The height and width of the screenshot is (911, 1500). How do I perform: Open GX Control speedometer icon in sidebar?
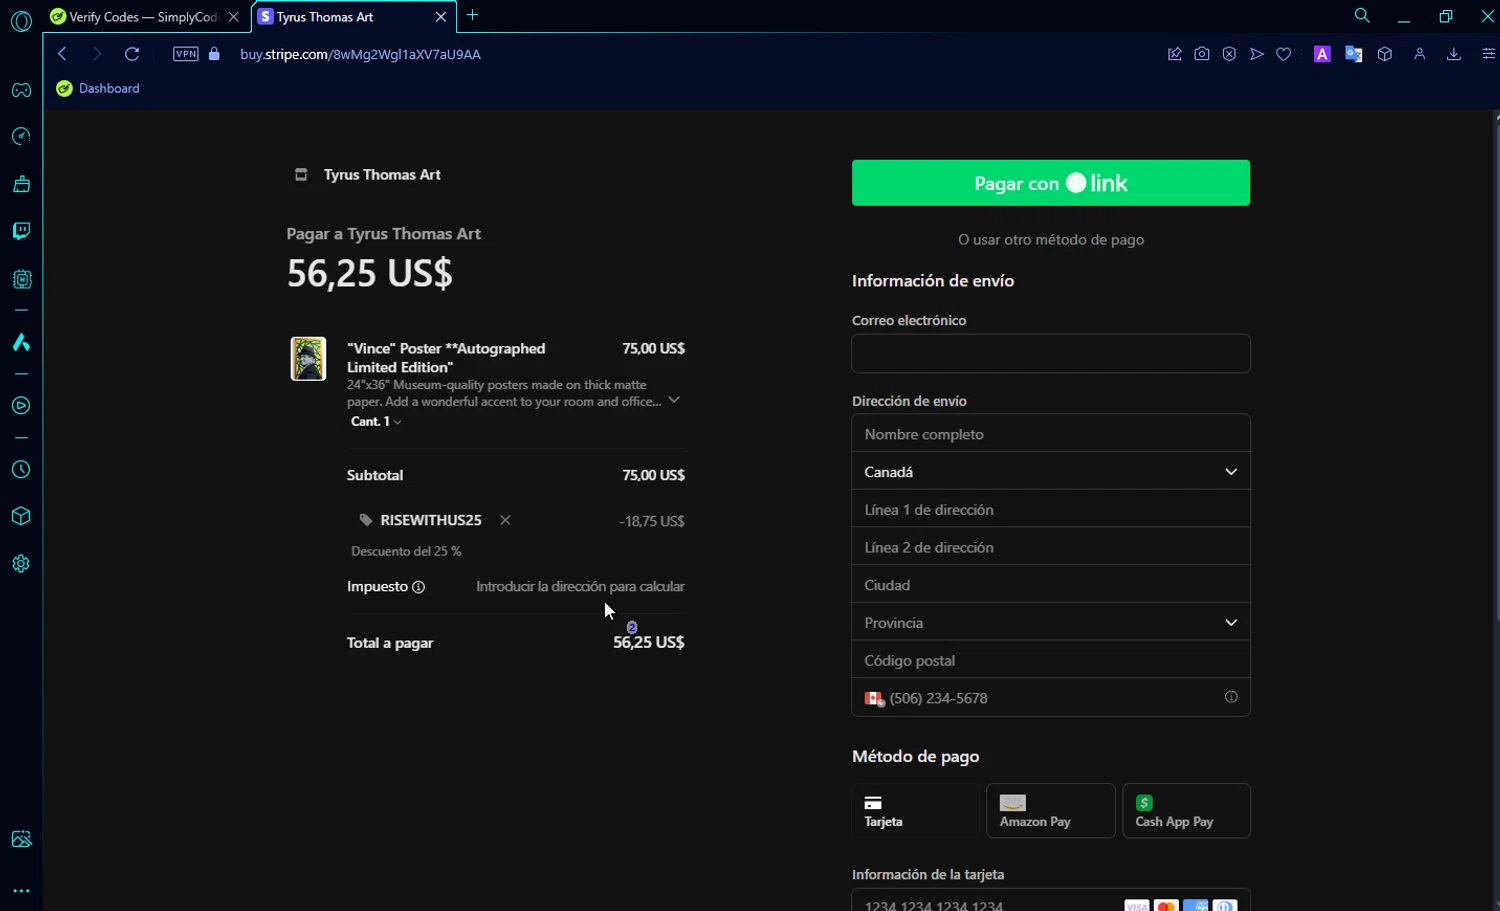pyautogui.click(x=21, y=136)
